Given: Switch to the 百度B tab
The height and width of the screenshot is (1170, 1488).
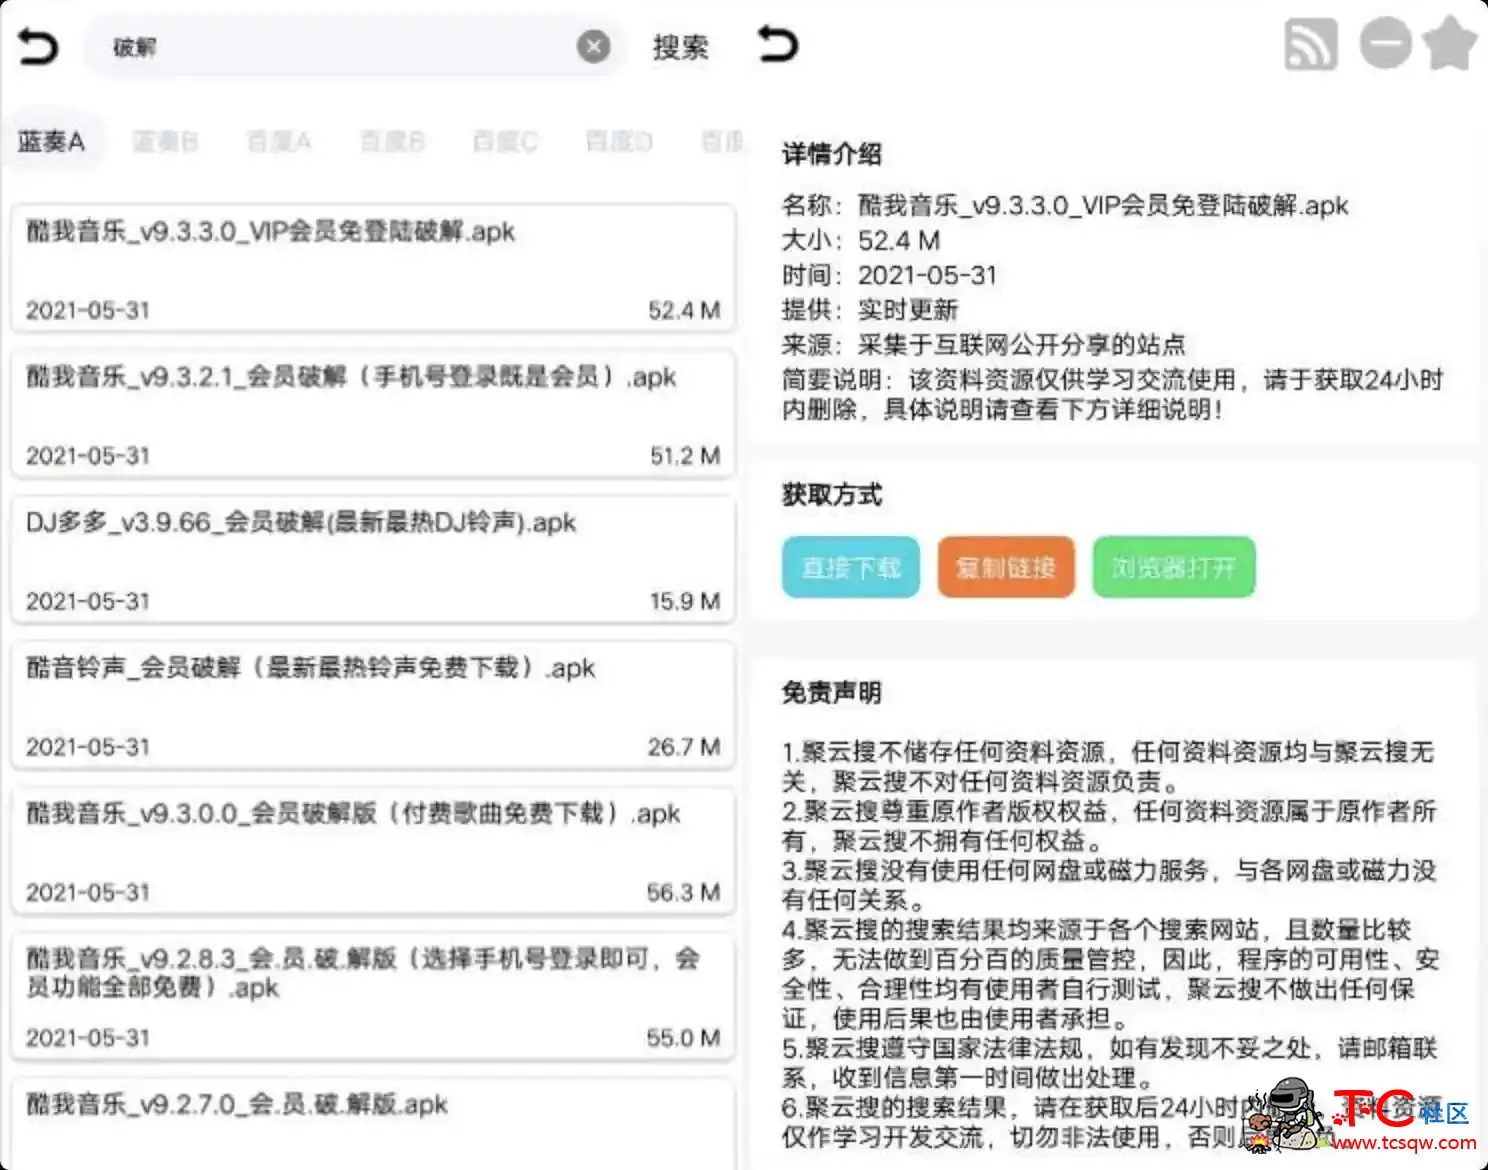Looking at the screenshot, I should pyautogui.click(x=392, y=142).
